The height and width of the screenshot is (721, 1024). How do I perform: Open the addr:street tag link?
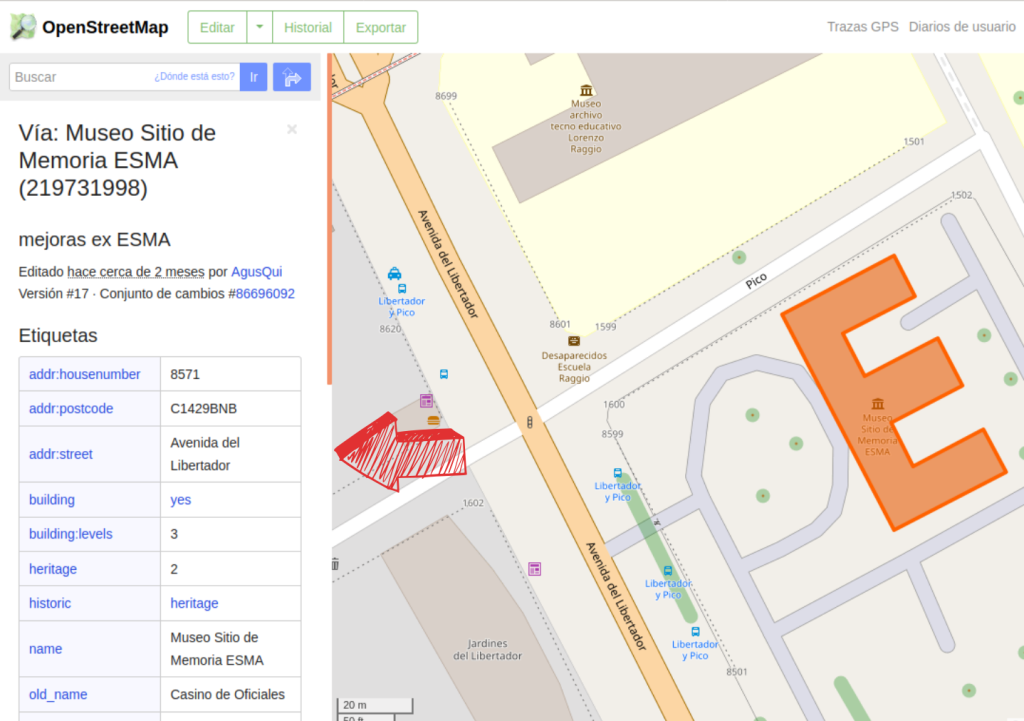pyautogui.click(x=61, y=454)
